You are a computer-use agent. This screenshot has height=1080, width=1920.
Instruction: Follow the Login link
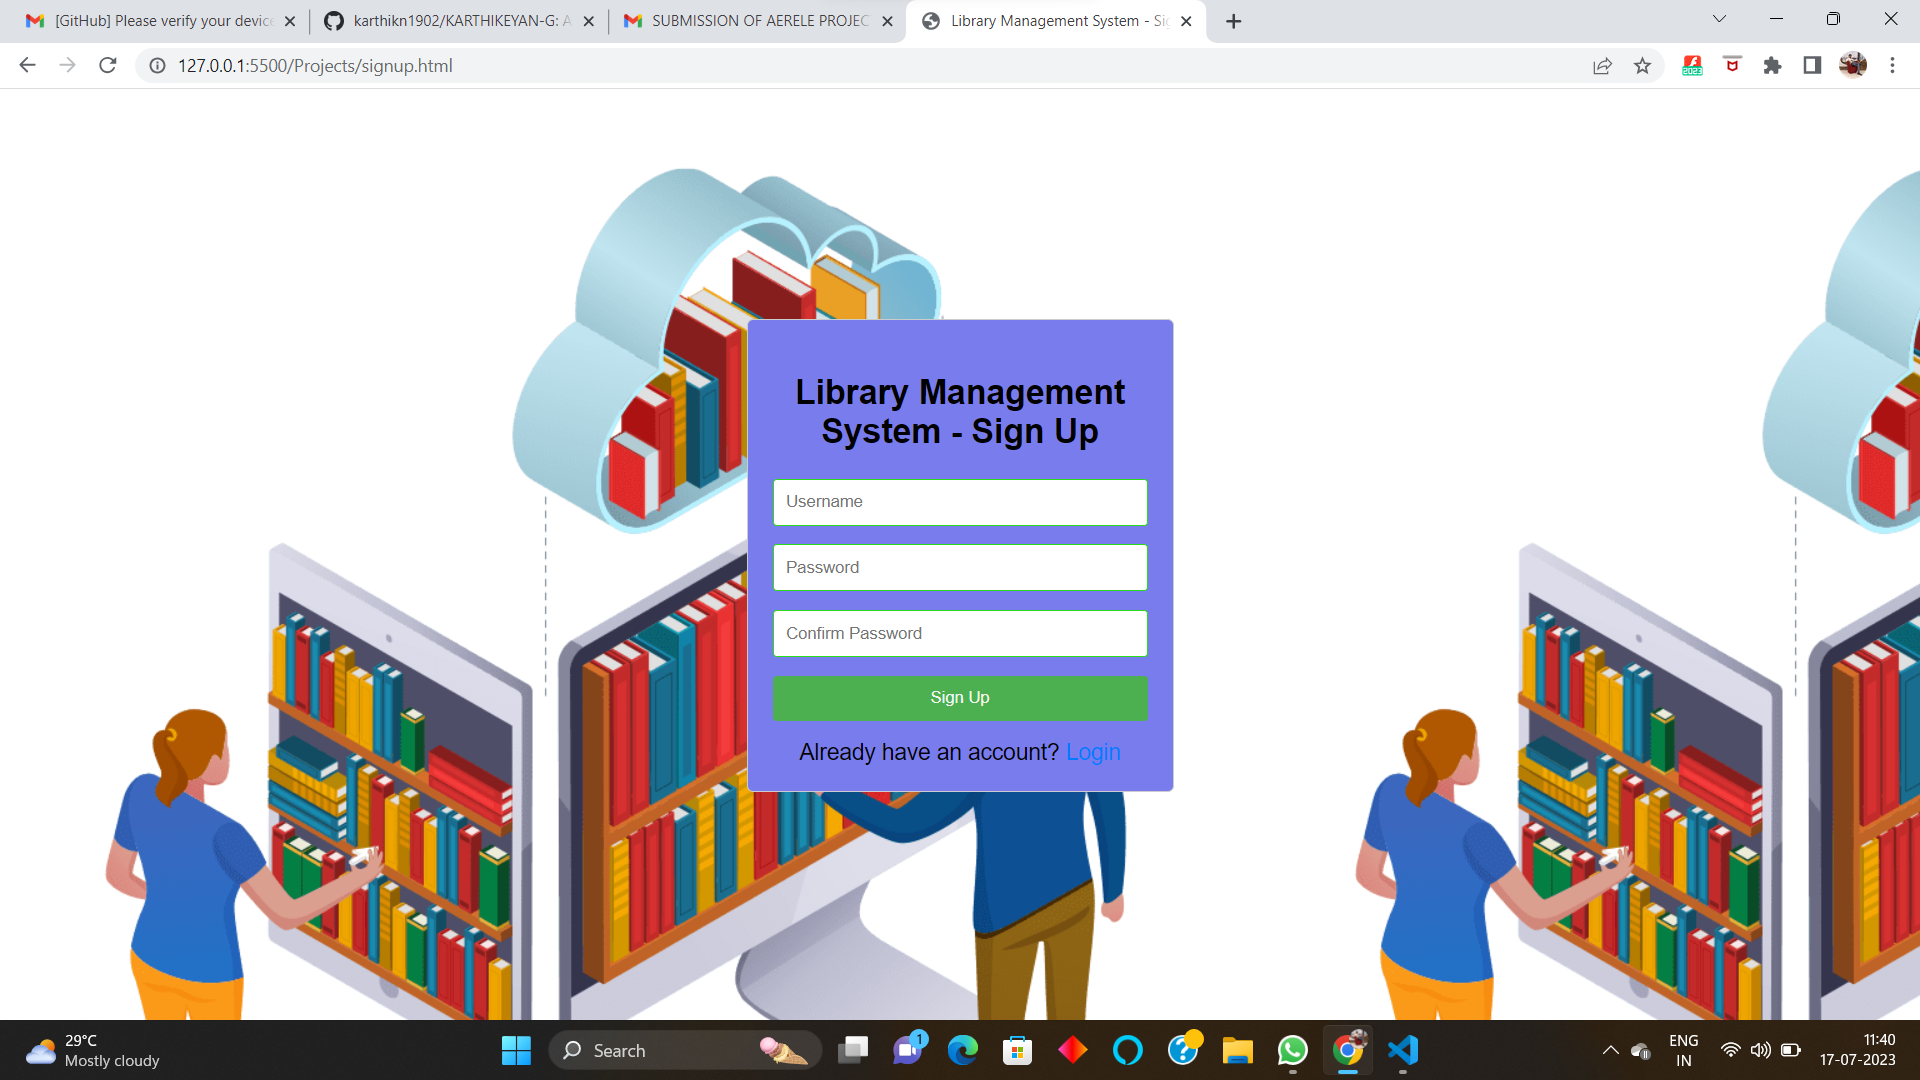(x=1093, y=752)
